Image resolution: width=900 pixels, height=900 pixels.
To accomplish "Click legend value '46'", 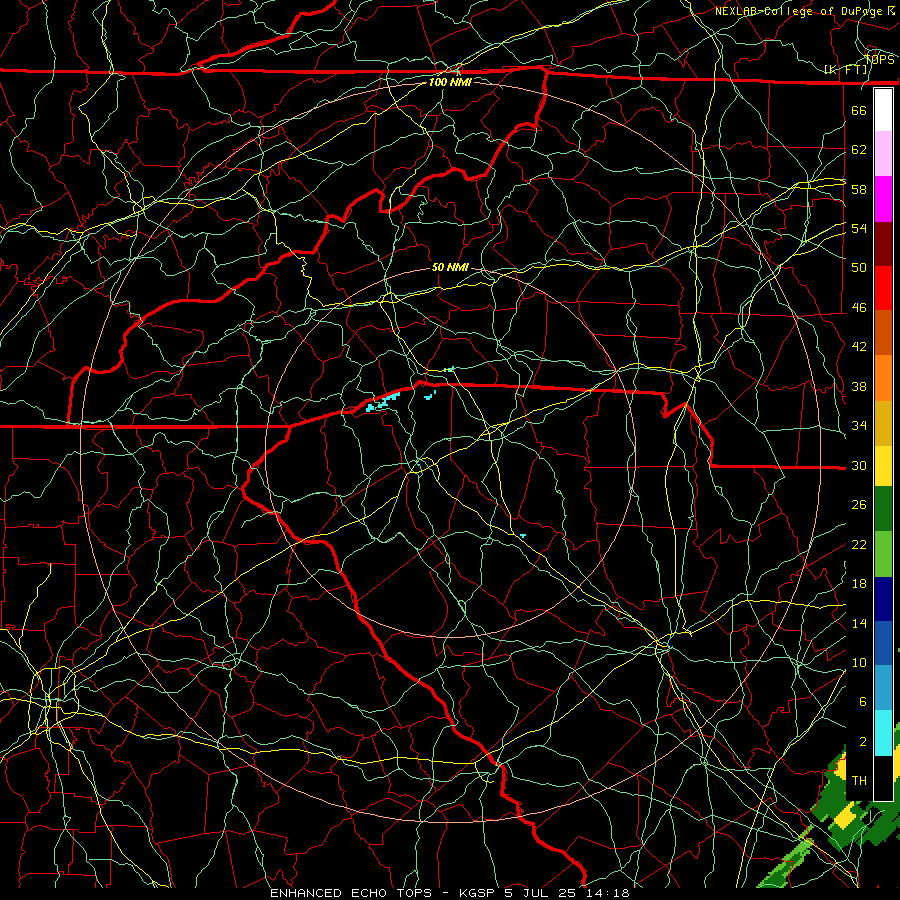I will tap(859, 308).
